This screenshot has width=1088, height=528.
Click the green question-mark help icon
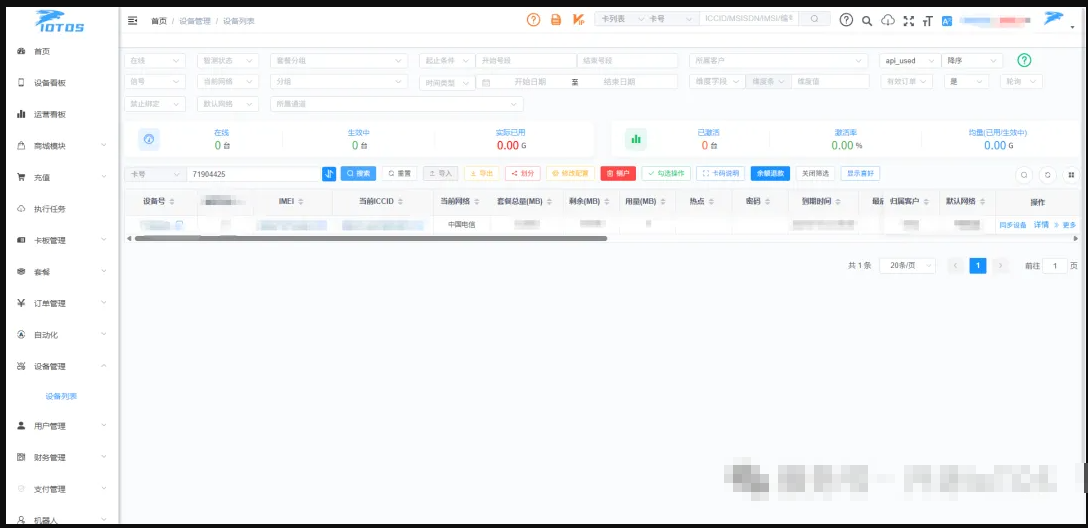pos(1024,60)
